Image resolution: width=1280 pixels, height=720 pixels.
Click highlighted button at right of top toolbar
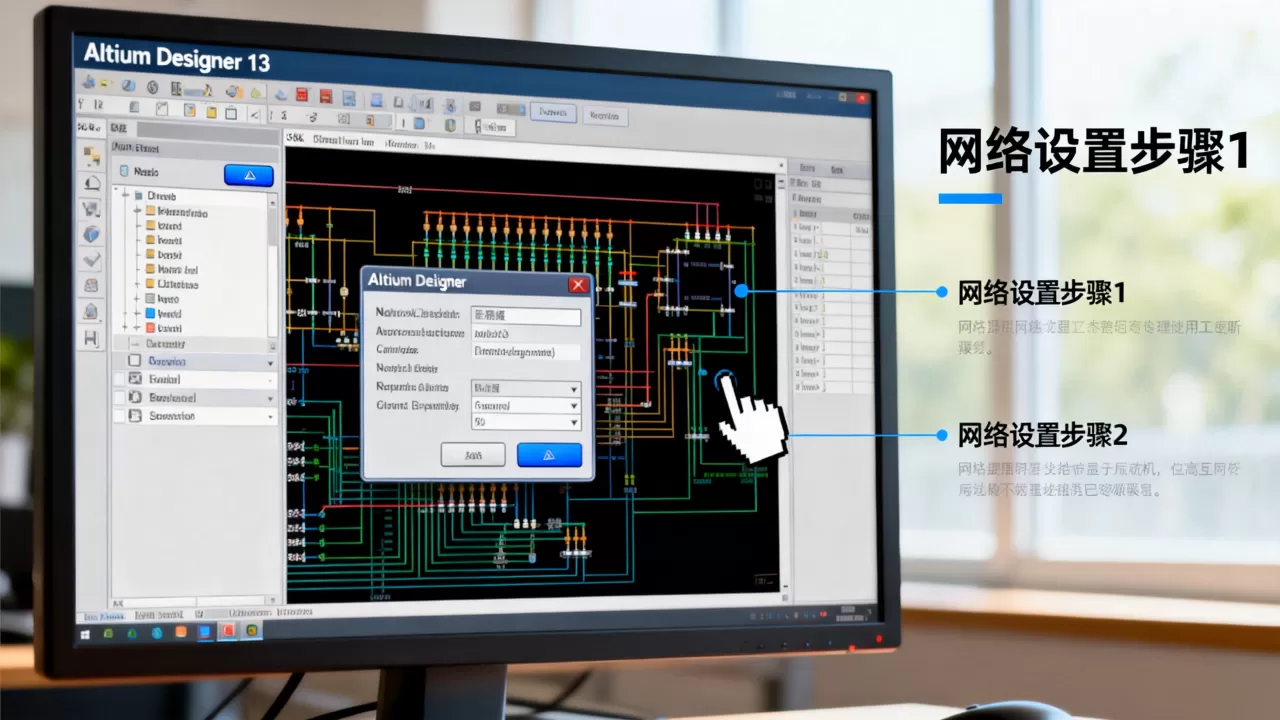(x=553, y=113)
